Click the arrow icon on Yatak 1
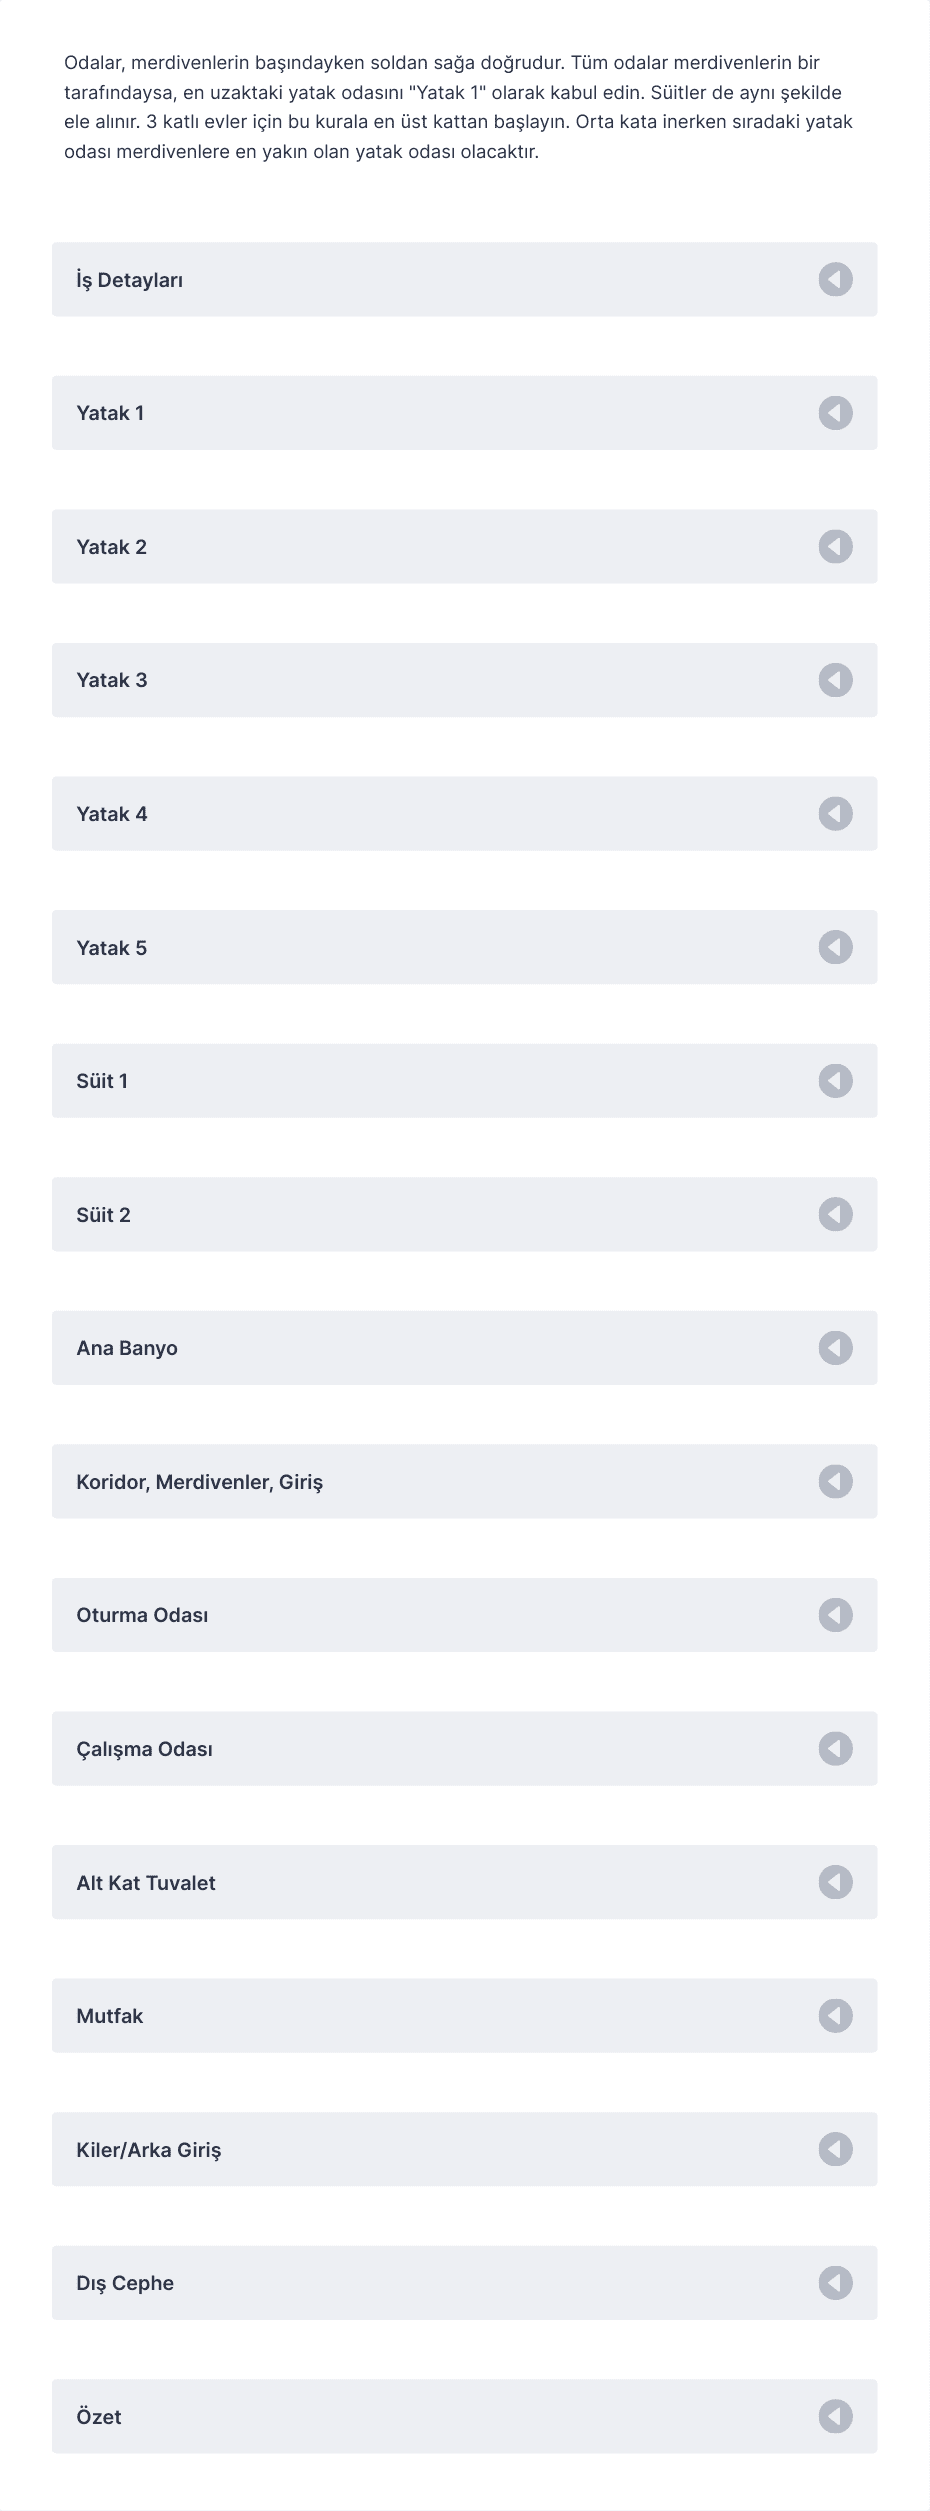Screen dimensions: 930x2511 pyautogui.click(x=835, y=413)
